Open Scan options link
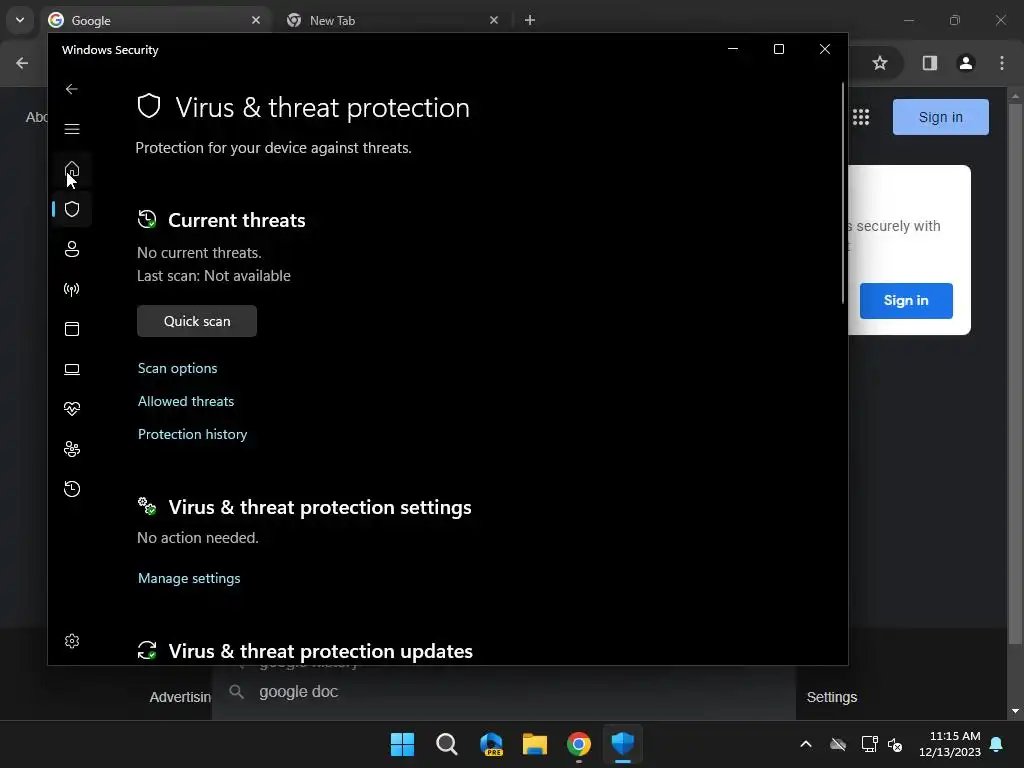This screenshot has width=1024, height=768. (178, 368)
